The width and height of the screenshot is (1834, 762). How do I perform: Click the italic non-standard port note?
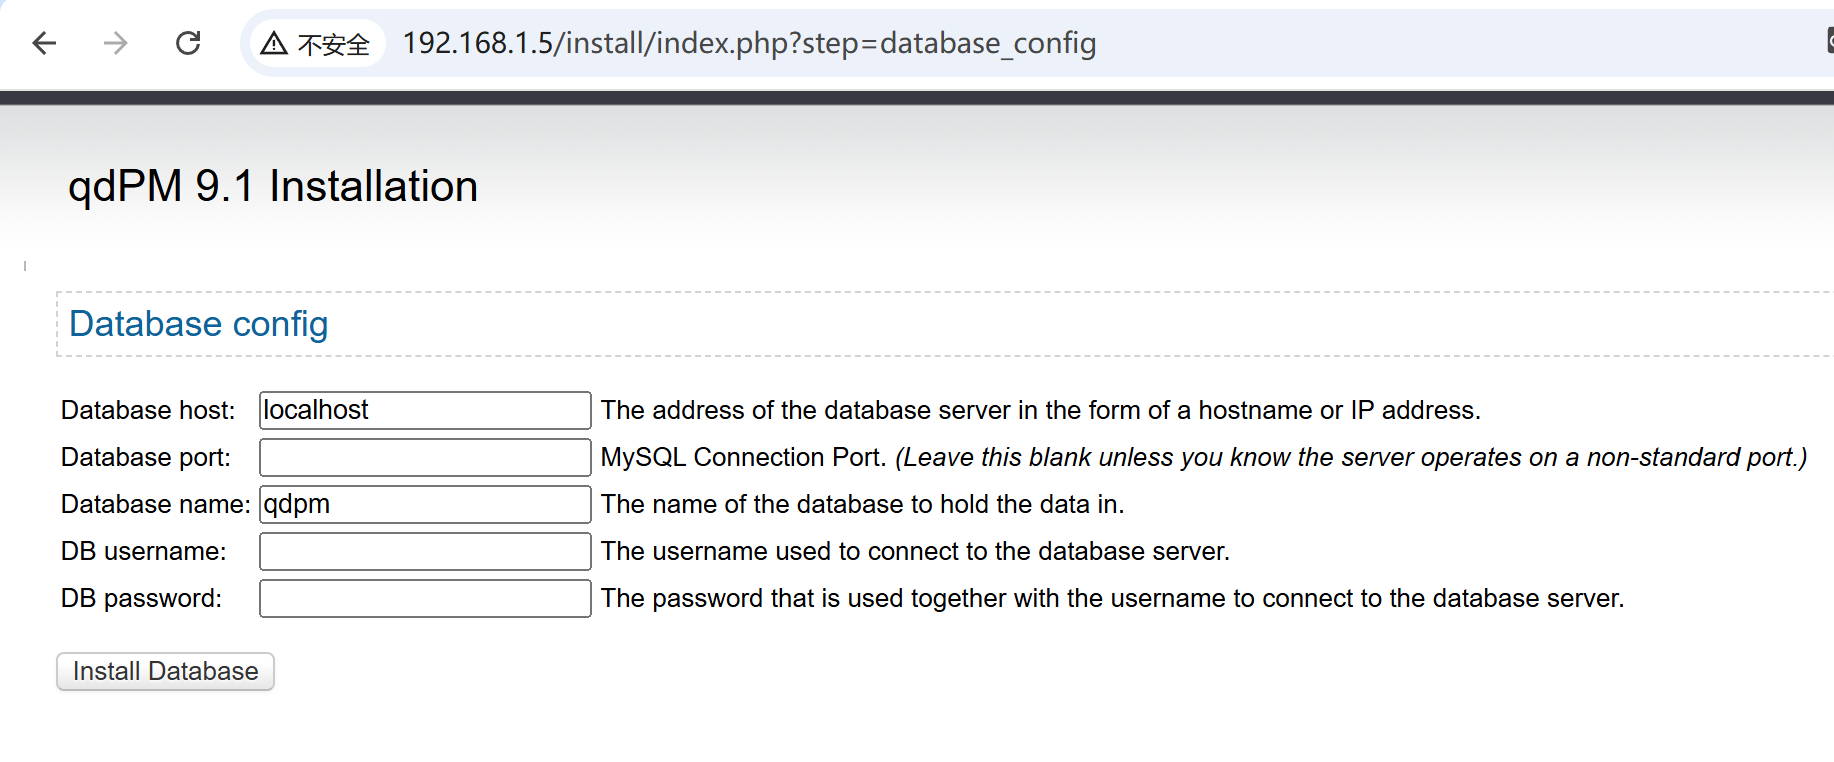(x=1351, y=457)
